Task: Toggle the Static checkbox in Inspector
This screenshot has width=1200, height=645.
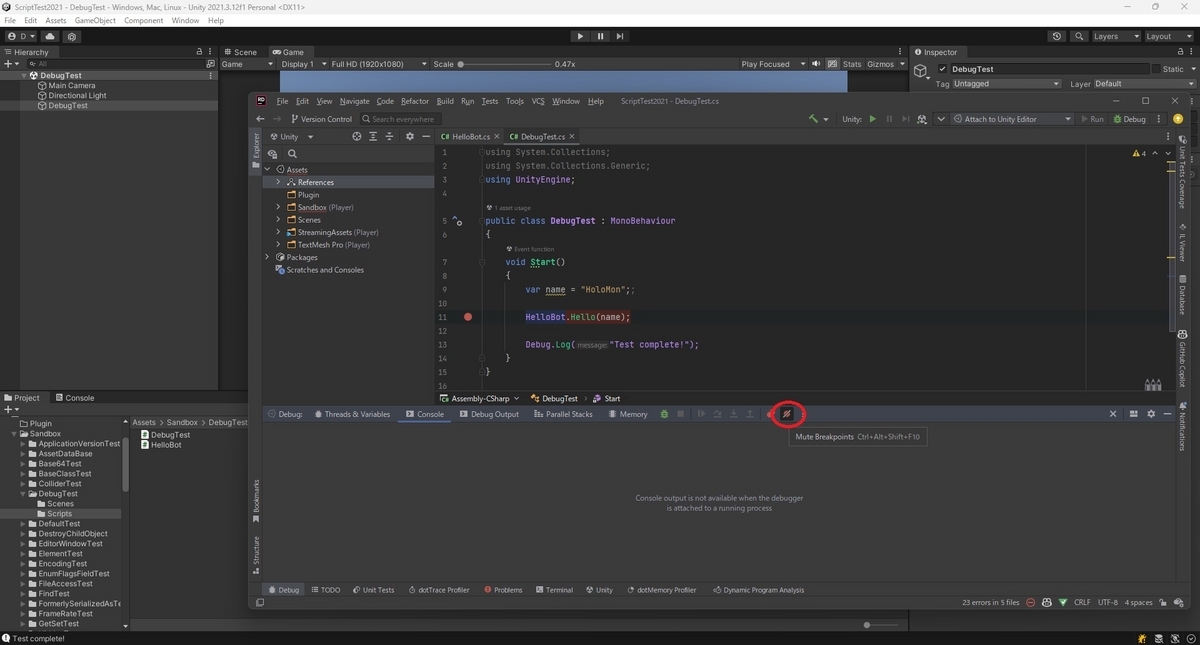Action: [x=1156, y=69]
